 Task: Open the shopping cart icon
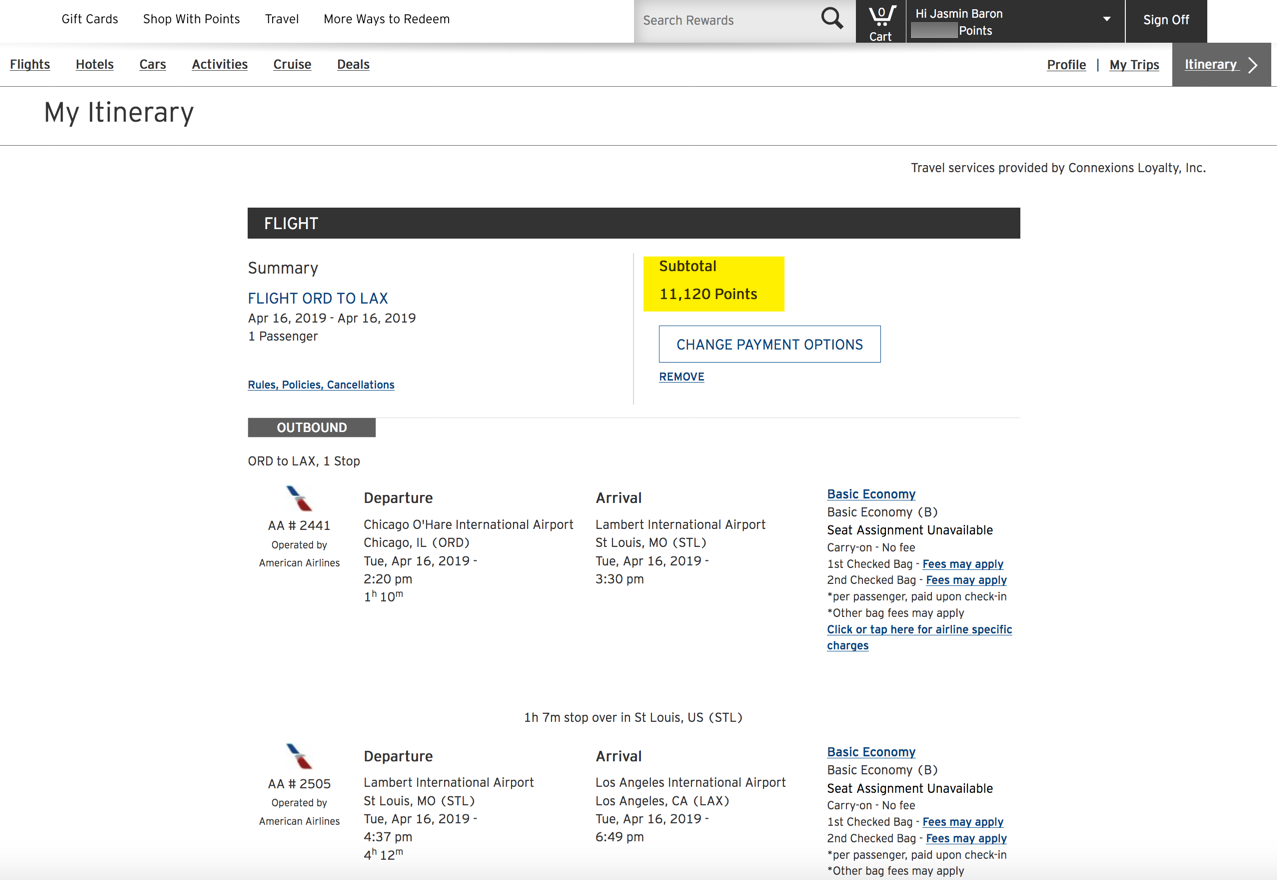[x=881, y=21]
